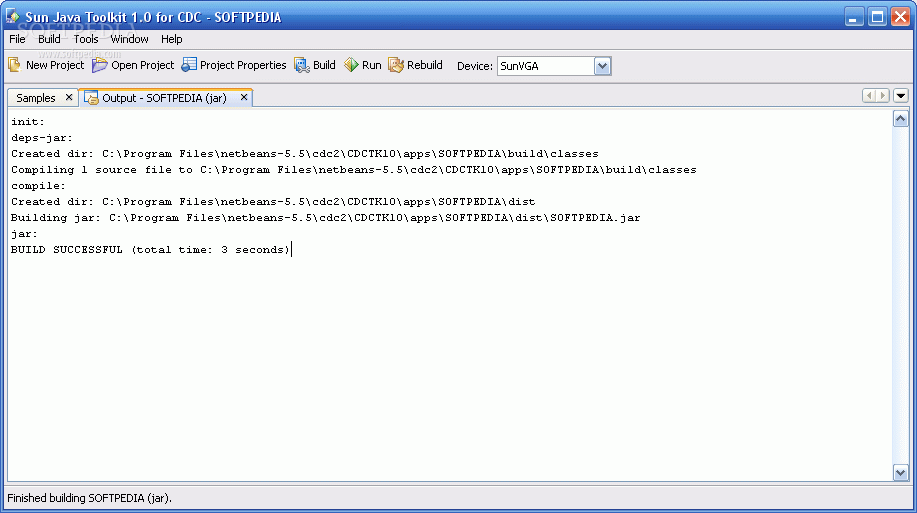
Task: Select the Output - SOFTPEDIA (jar) tab
Action: [164, 98]
